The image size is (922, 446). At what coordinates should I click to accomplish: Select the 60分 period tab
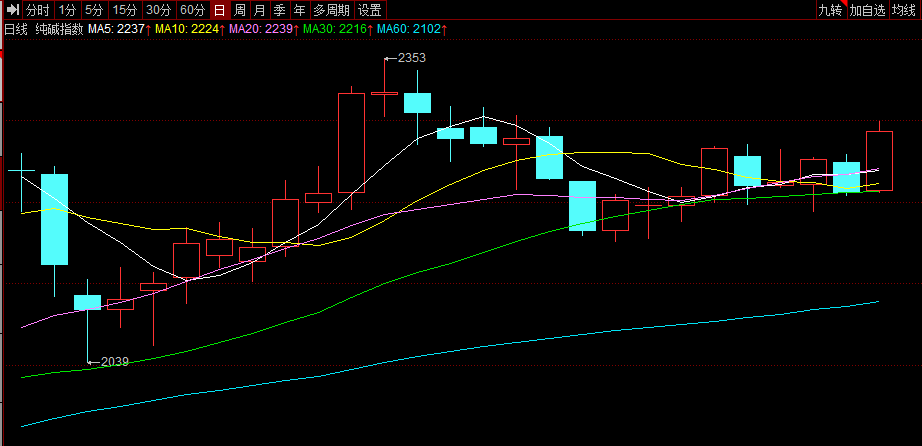(x=193, y=9)
